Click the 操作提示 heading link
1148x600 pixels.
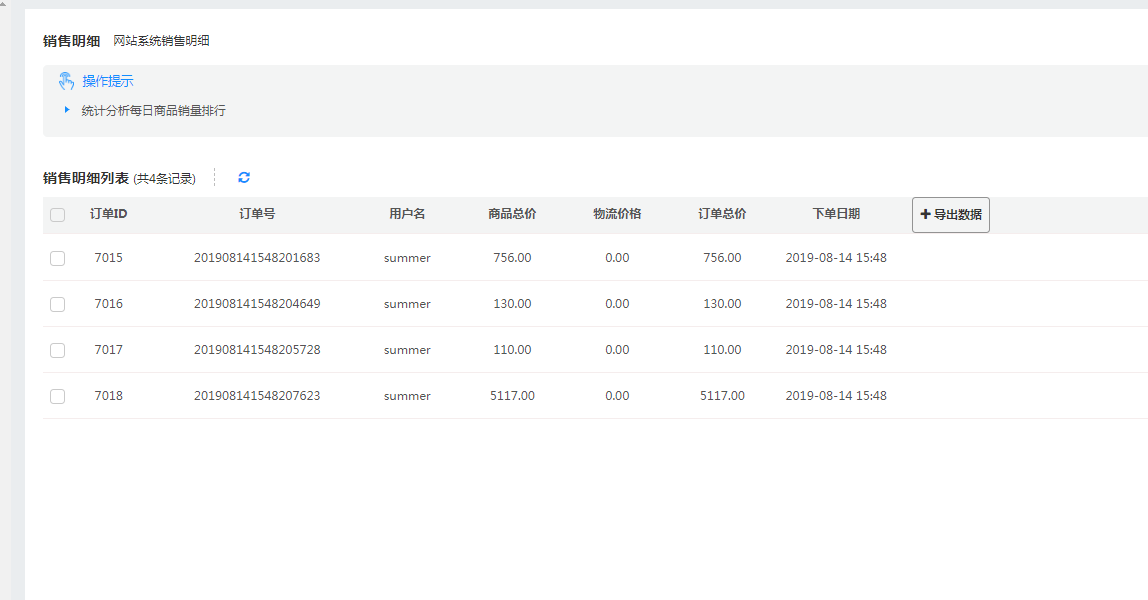108,81
